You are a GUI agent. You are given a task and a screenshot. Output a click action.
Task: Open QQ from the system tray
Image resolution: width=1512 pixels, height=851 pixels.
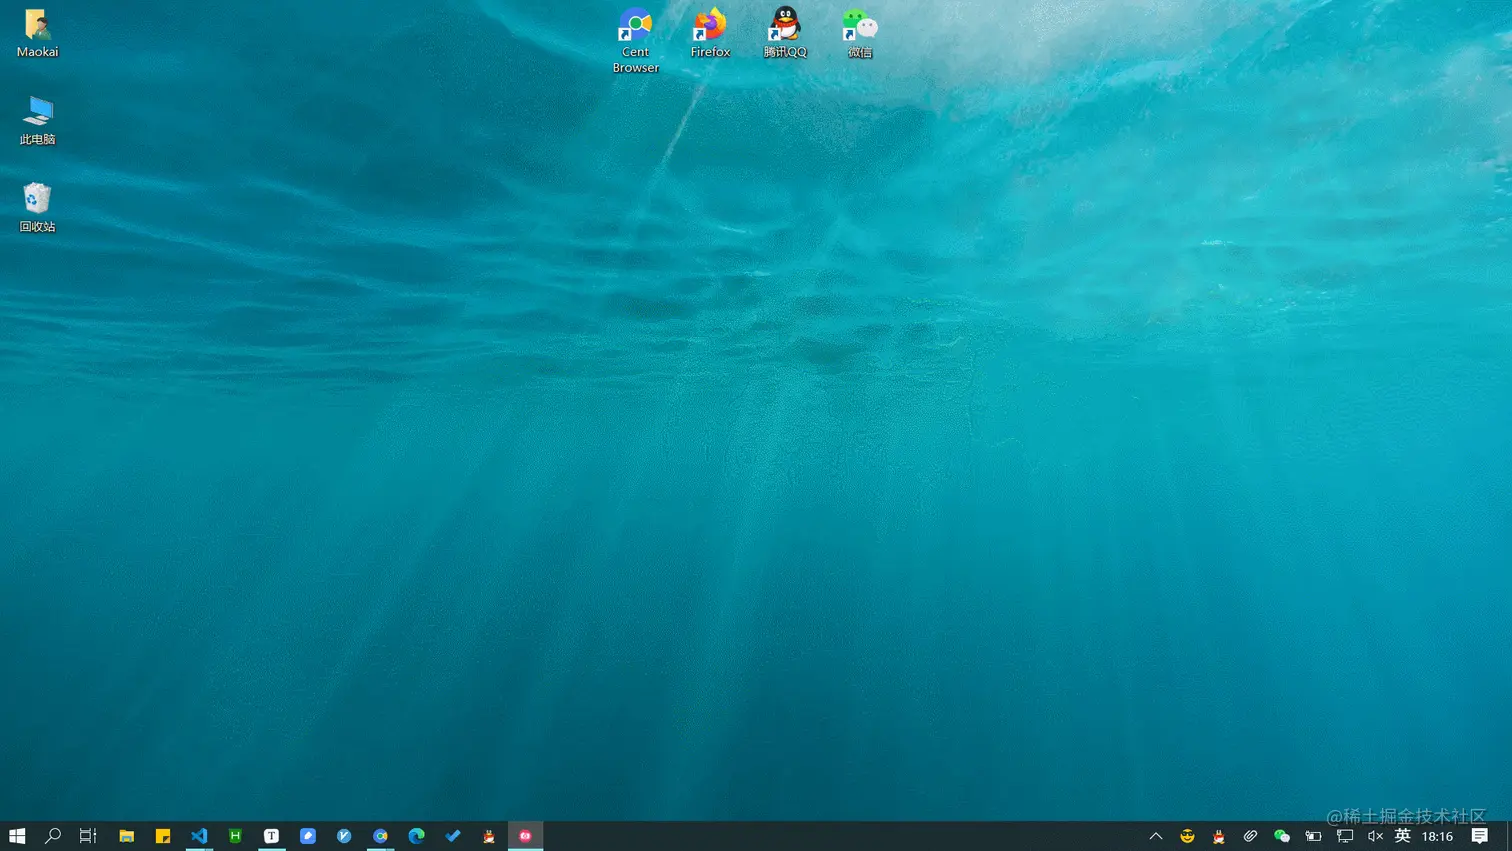1218,836
